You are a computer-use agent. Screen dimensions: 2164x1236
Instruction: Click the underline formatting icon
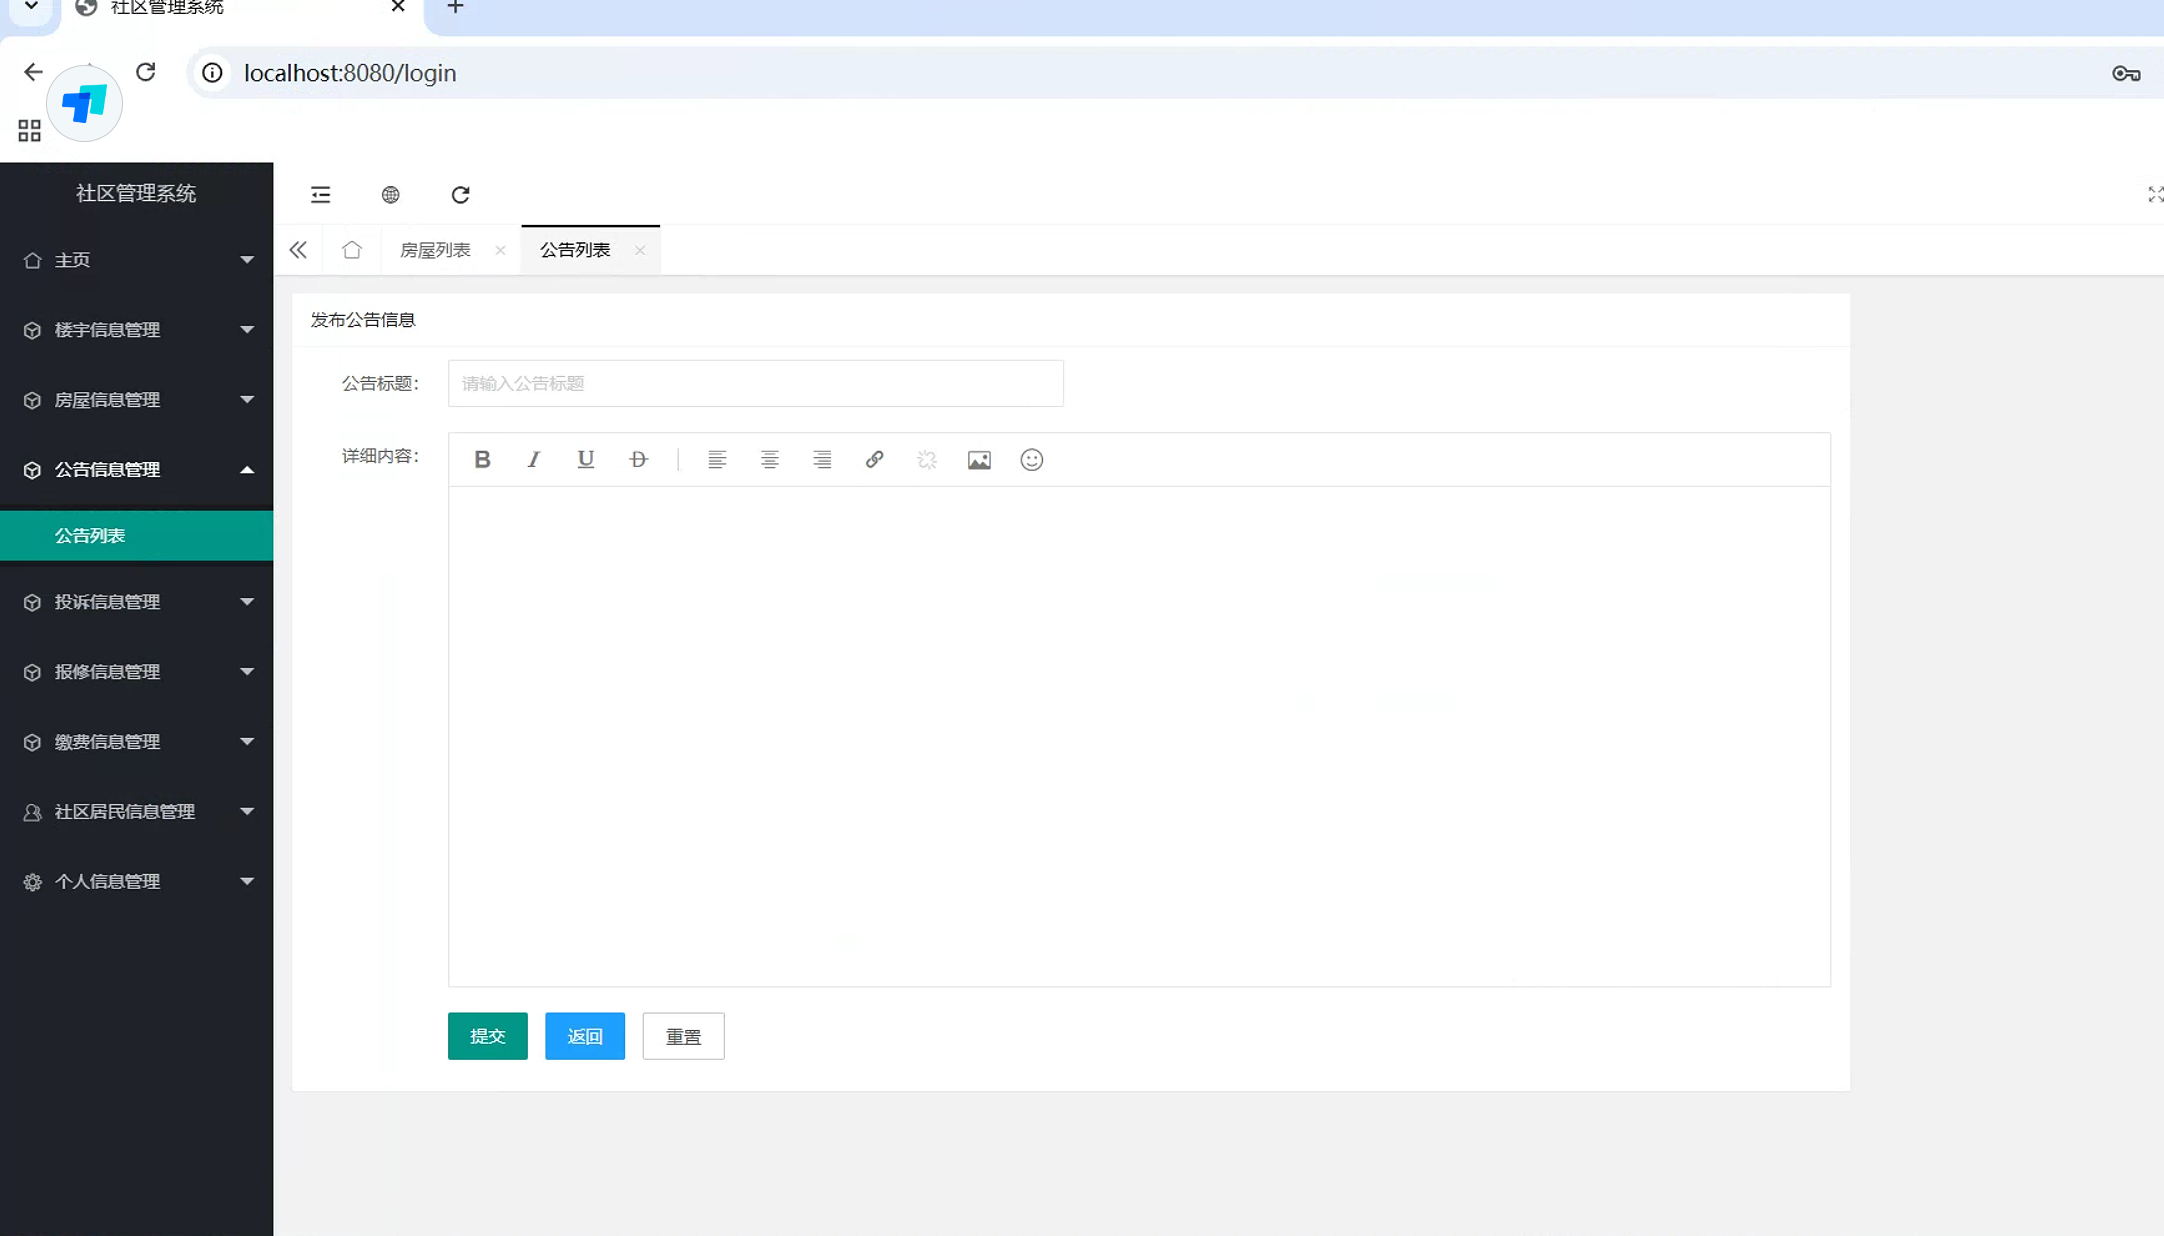click(586, 459)
